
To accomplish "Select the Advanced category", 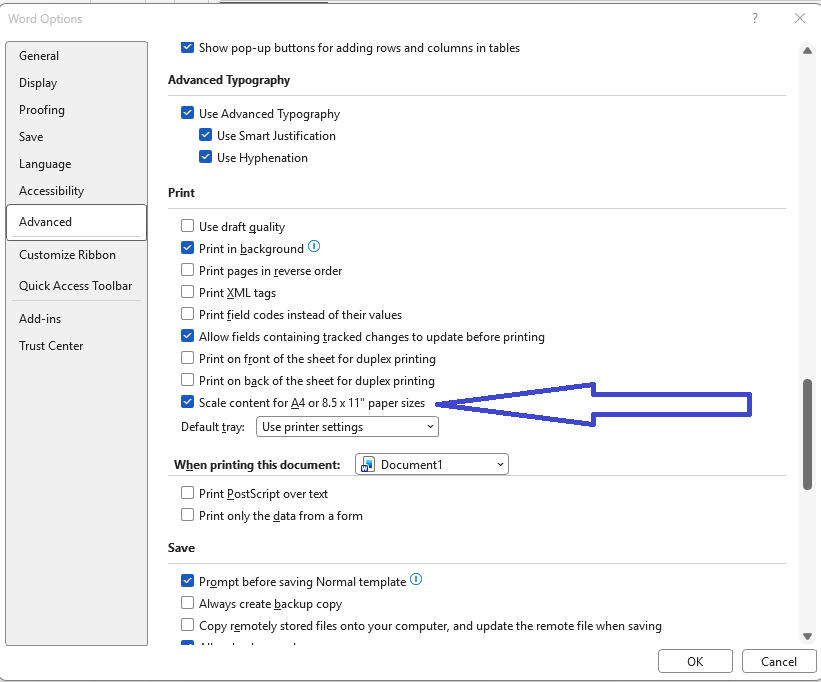I will pos(76,222).
